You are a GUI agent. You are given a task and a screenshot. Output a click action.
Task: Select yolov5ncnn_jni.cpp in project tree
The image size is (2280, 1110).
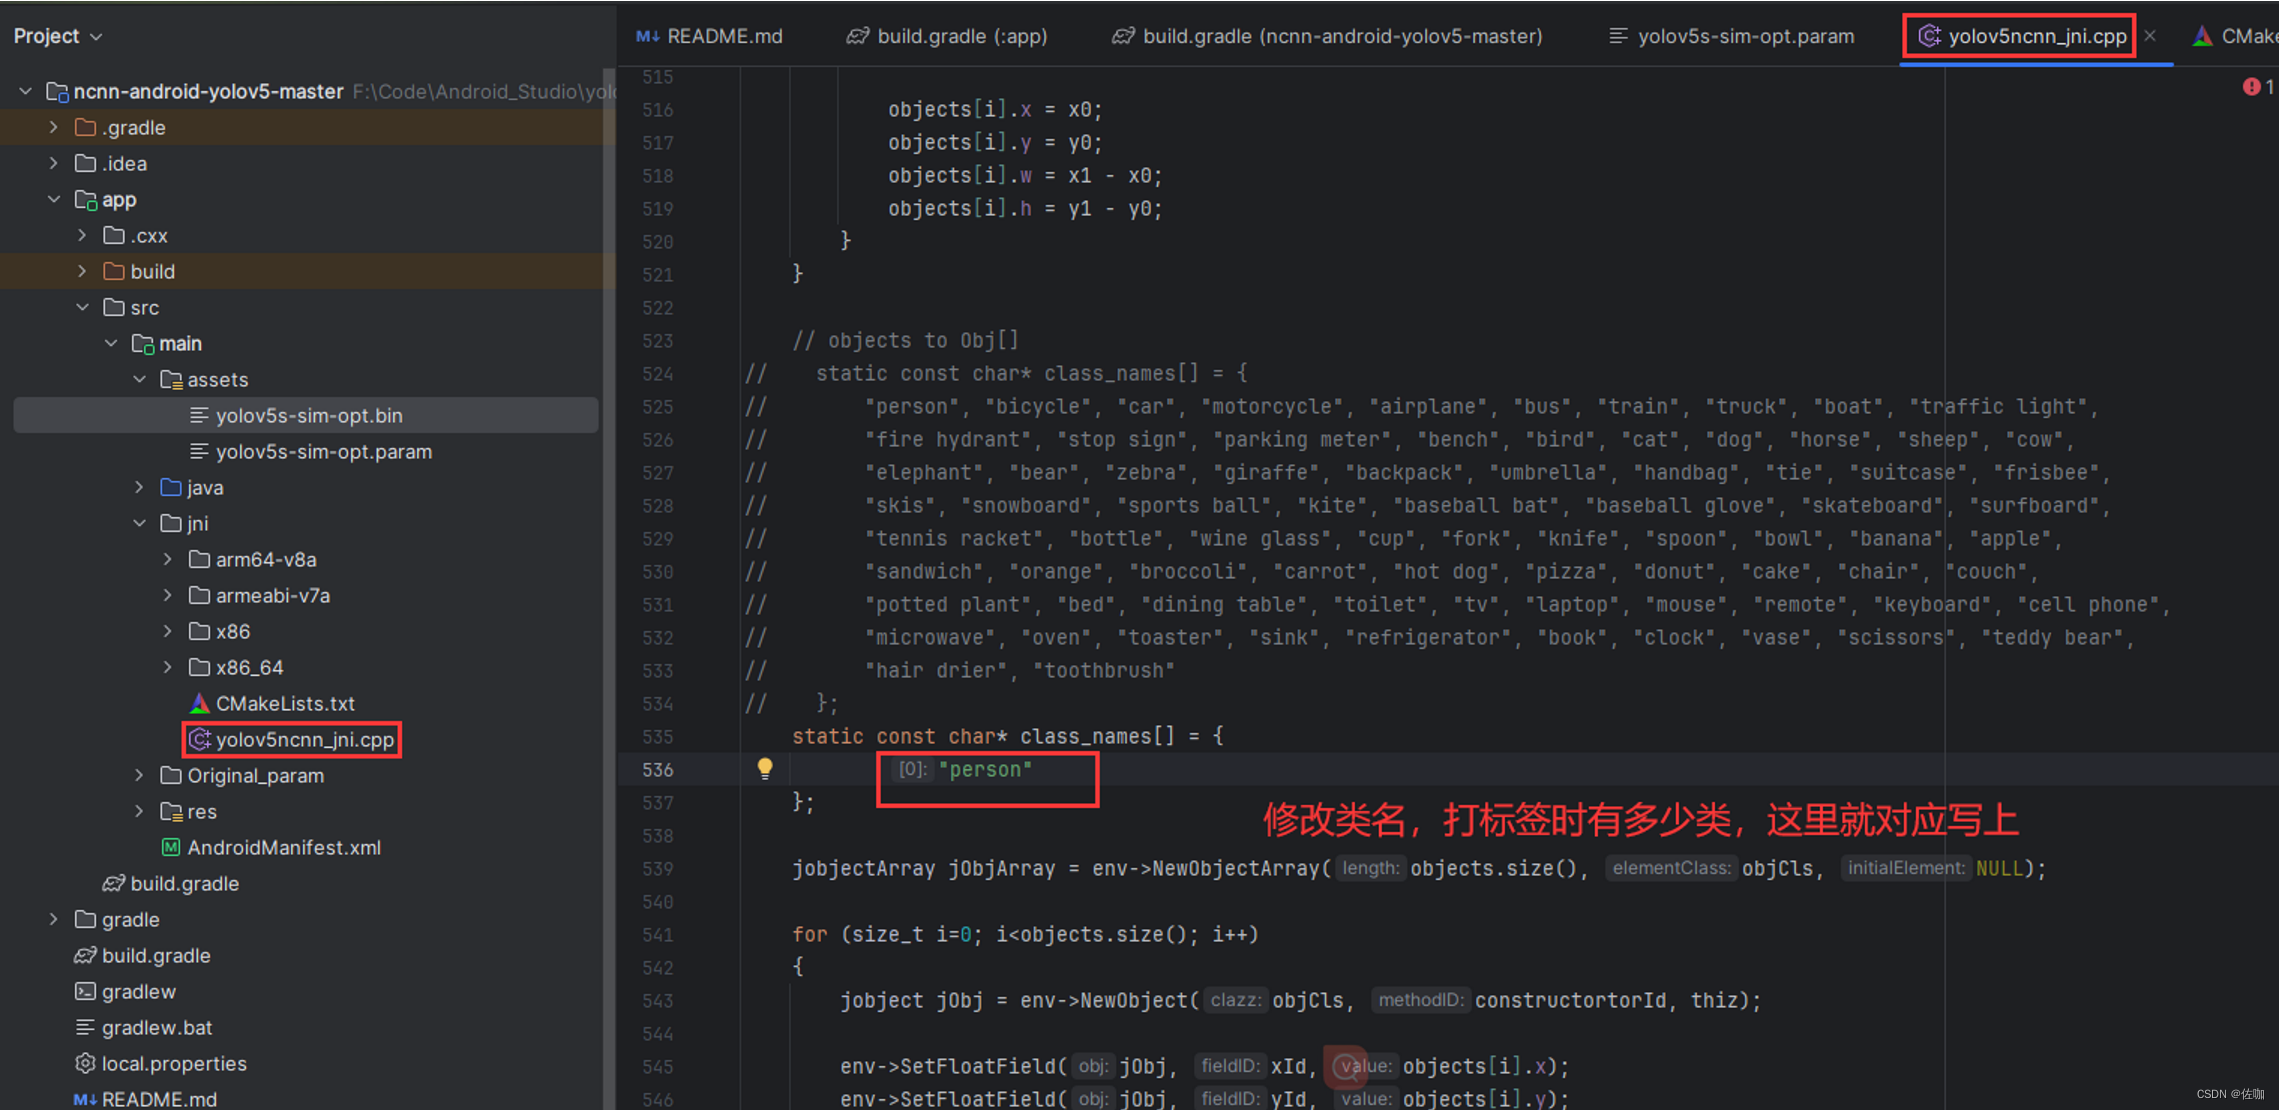304,739
